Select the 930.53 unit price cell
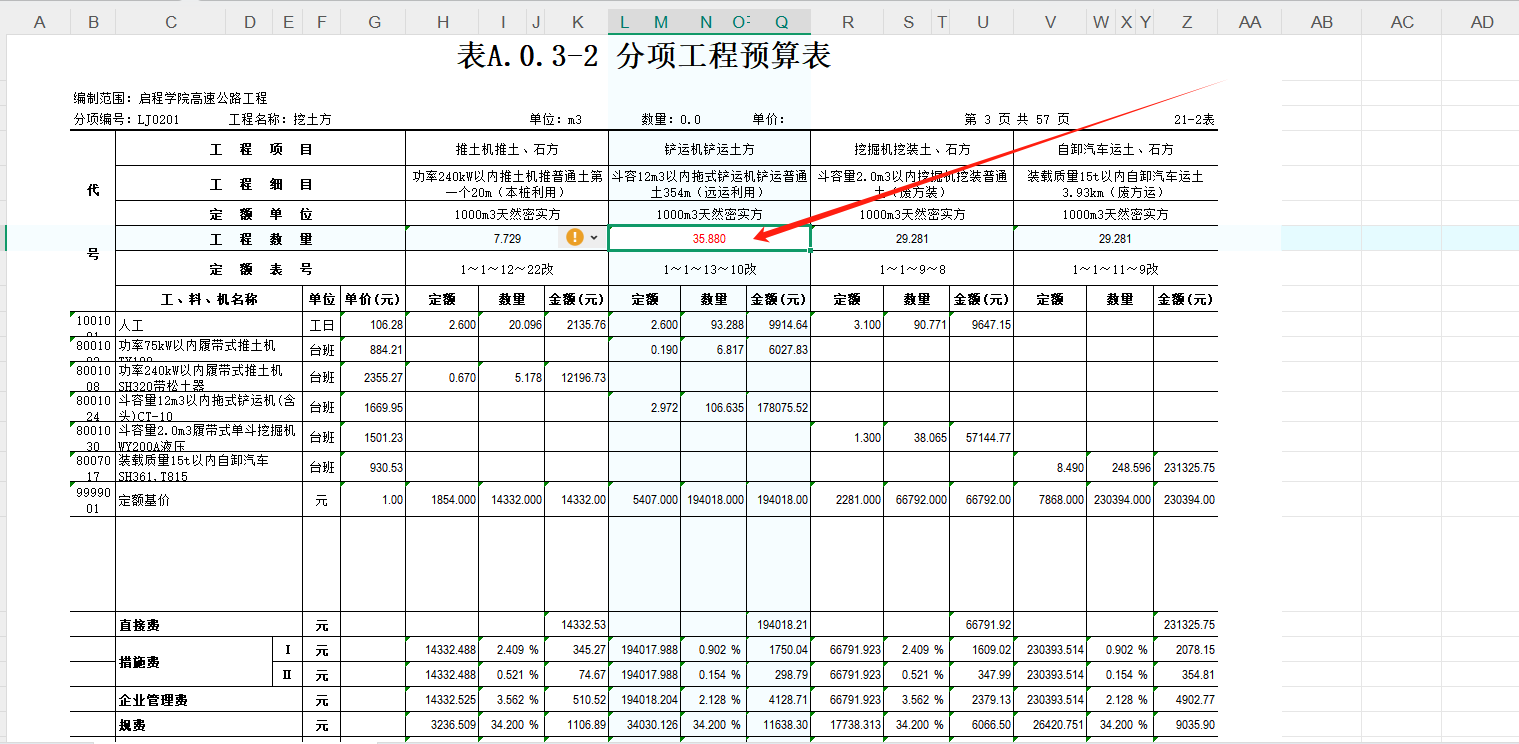 pos(373,467)
